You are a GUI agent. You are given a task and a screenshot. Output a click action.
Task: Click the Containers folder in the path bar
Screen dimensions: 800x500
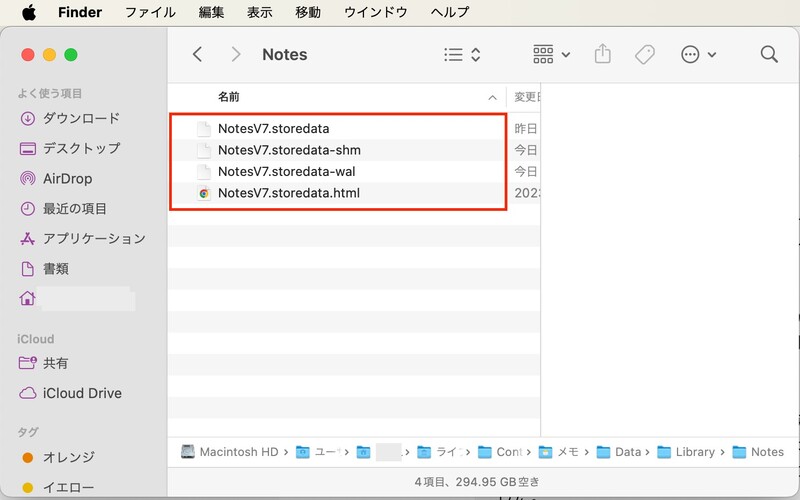500,452
